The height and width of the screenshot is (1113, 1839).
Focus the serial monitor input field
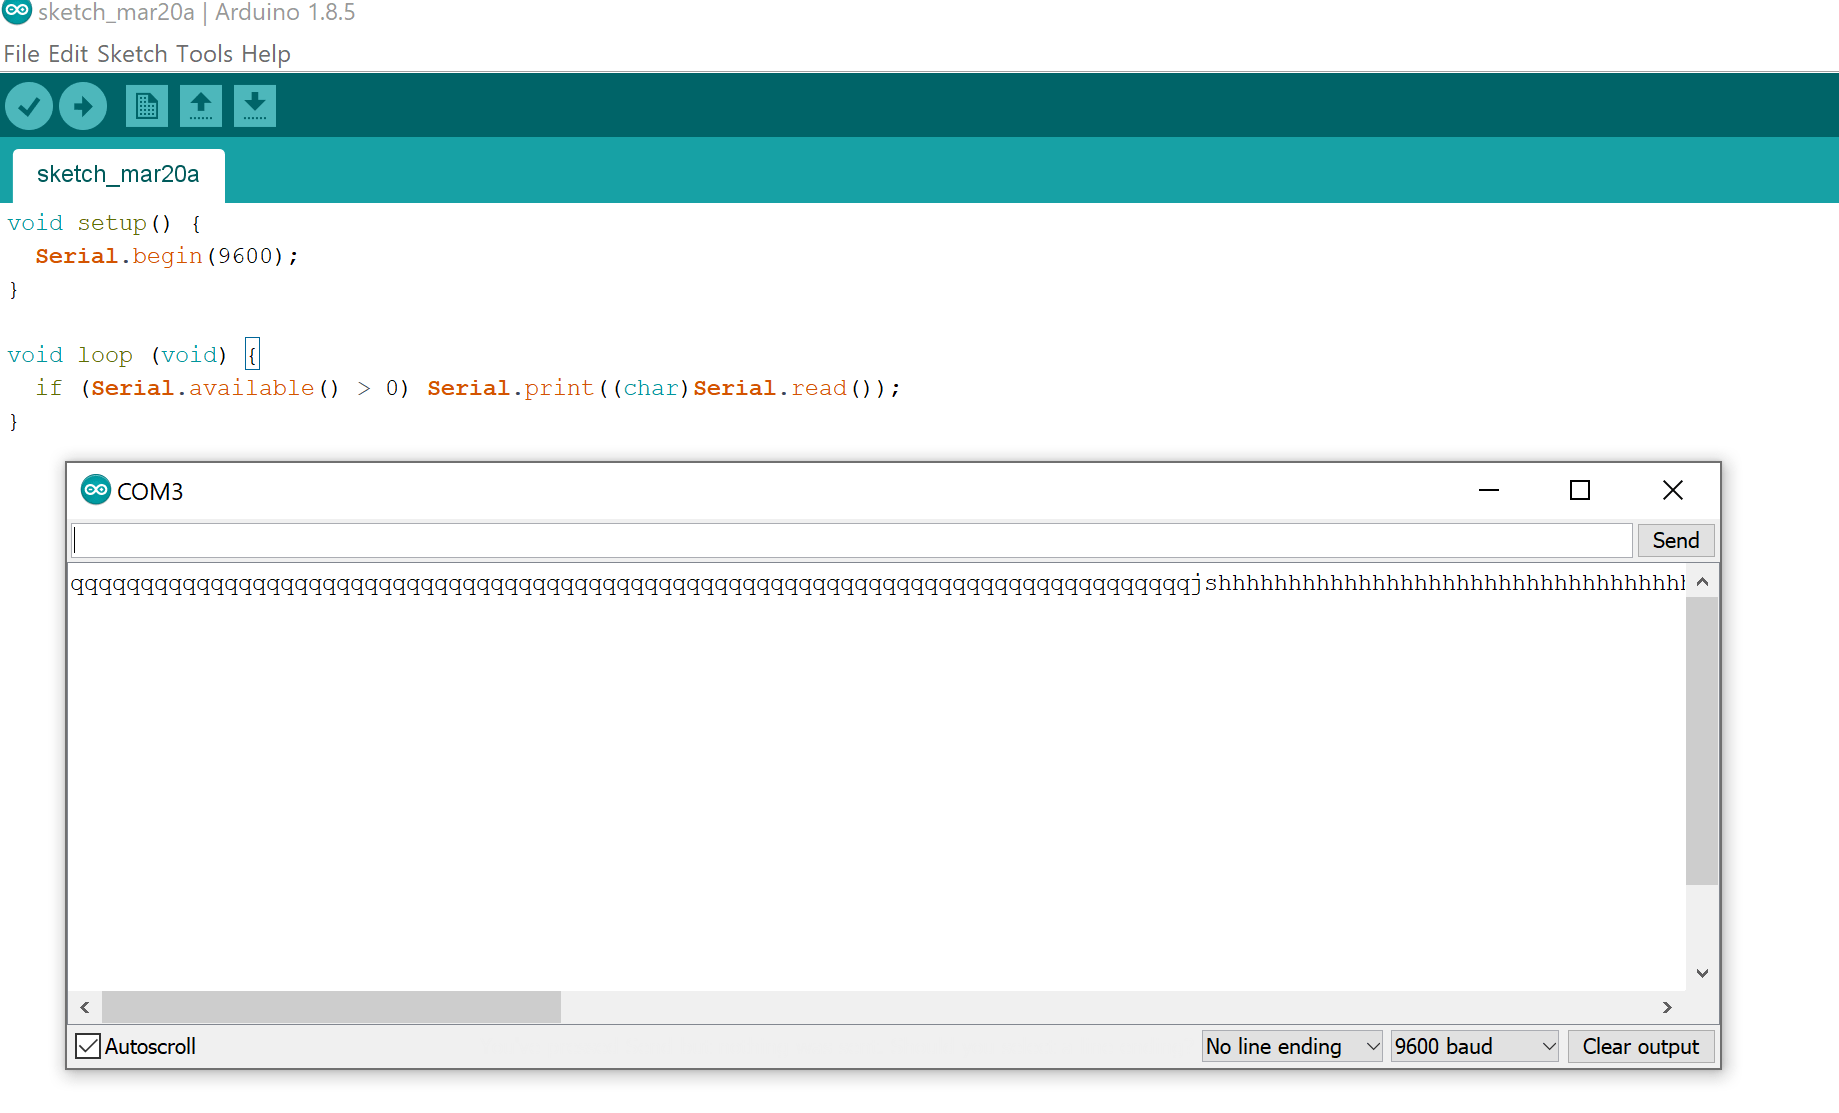pos(852,541)
